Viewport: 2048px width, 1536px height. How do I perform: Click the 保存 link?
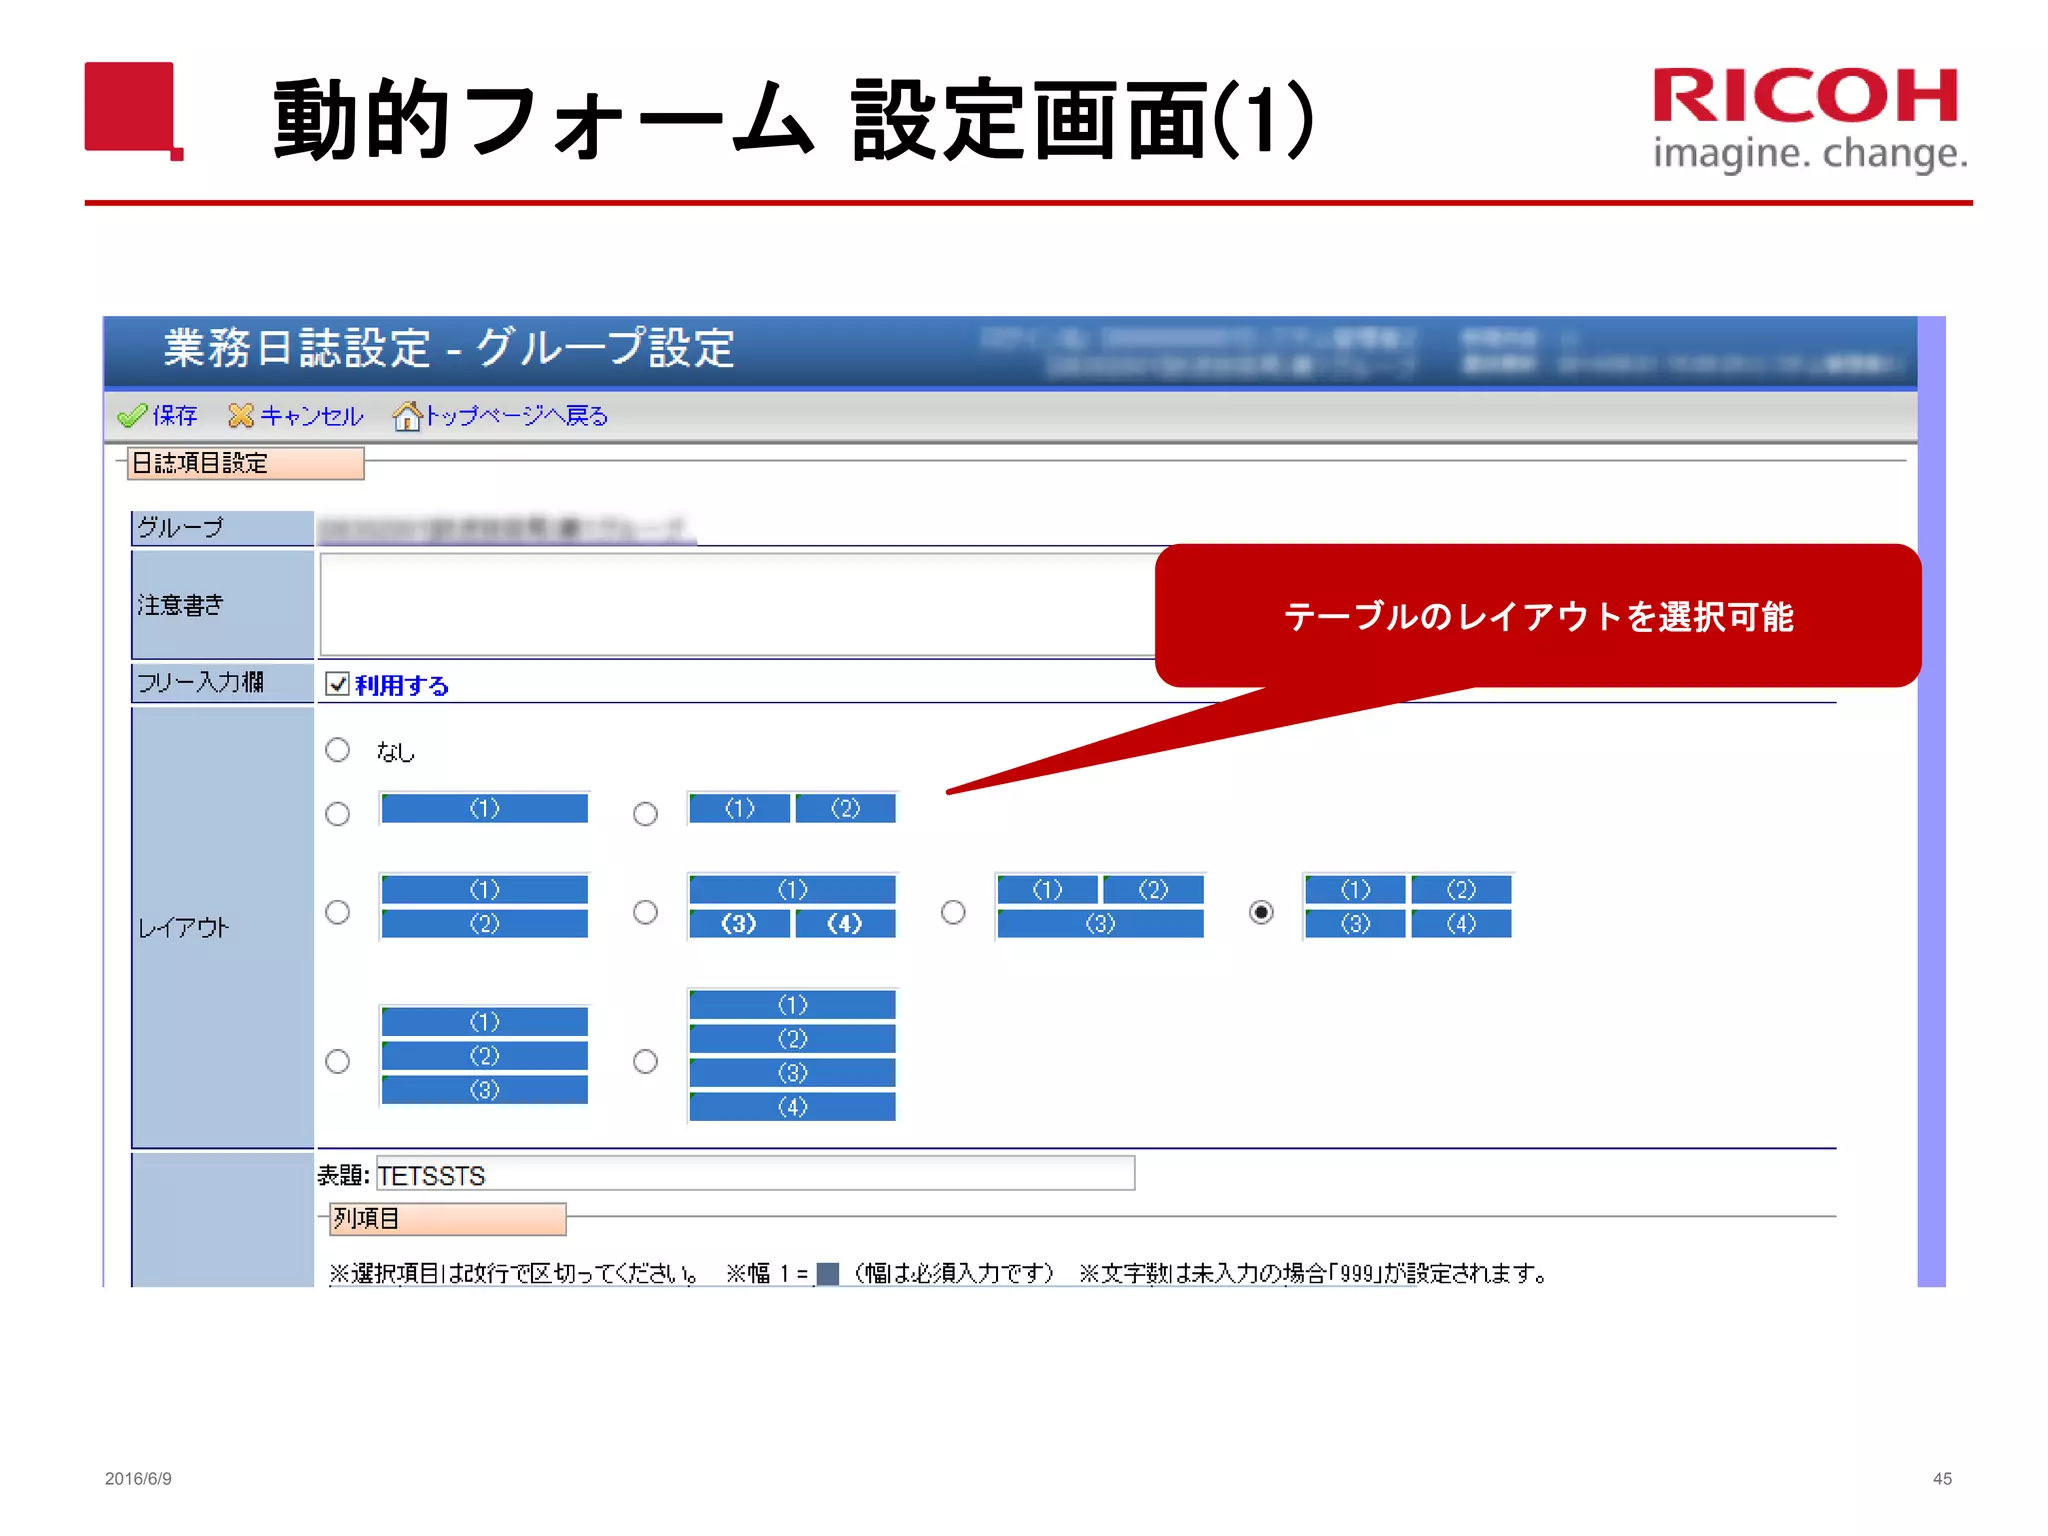(175, 416)
